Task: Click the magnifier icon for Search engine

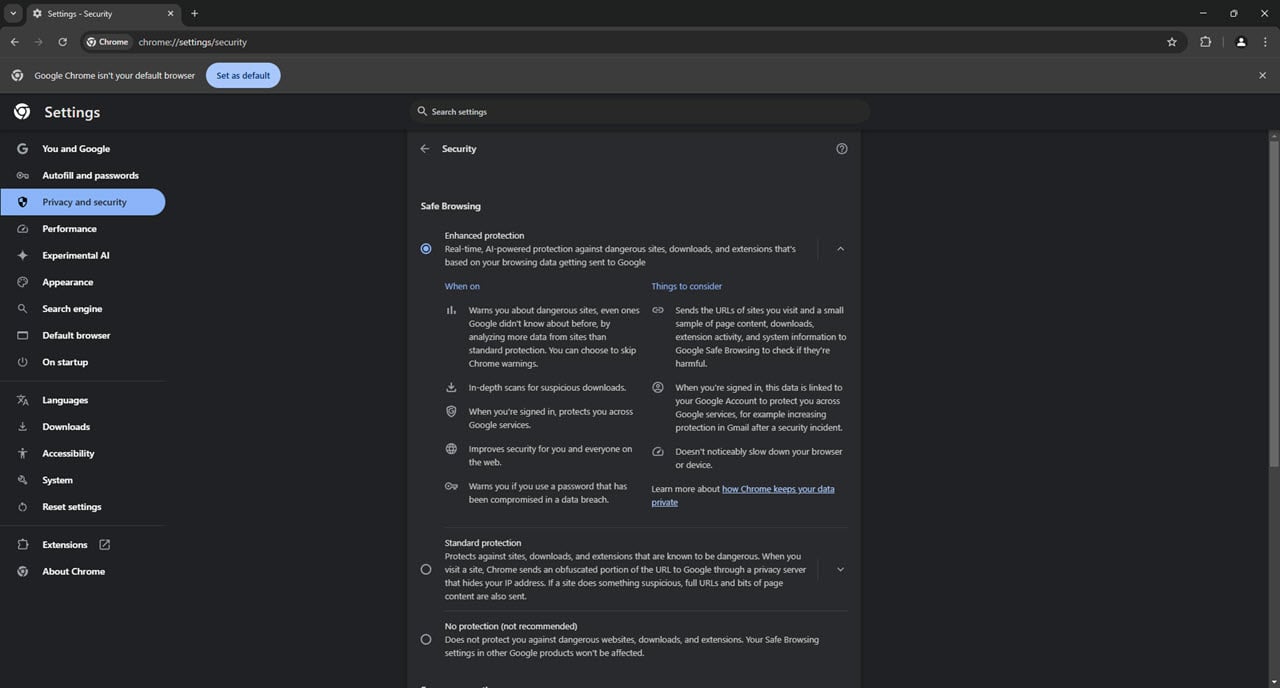Action: 22,309
